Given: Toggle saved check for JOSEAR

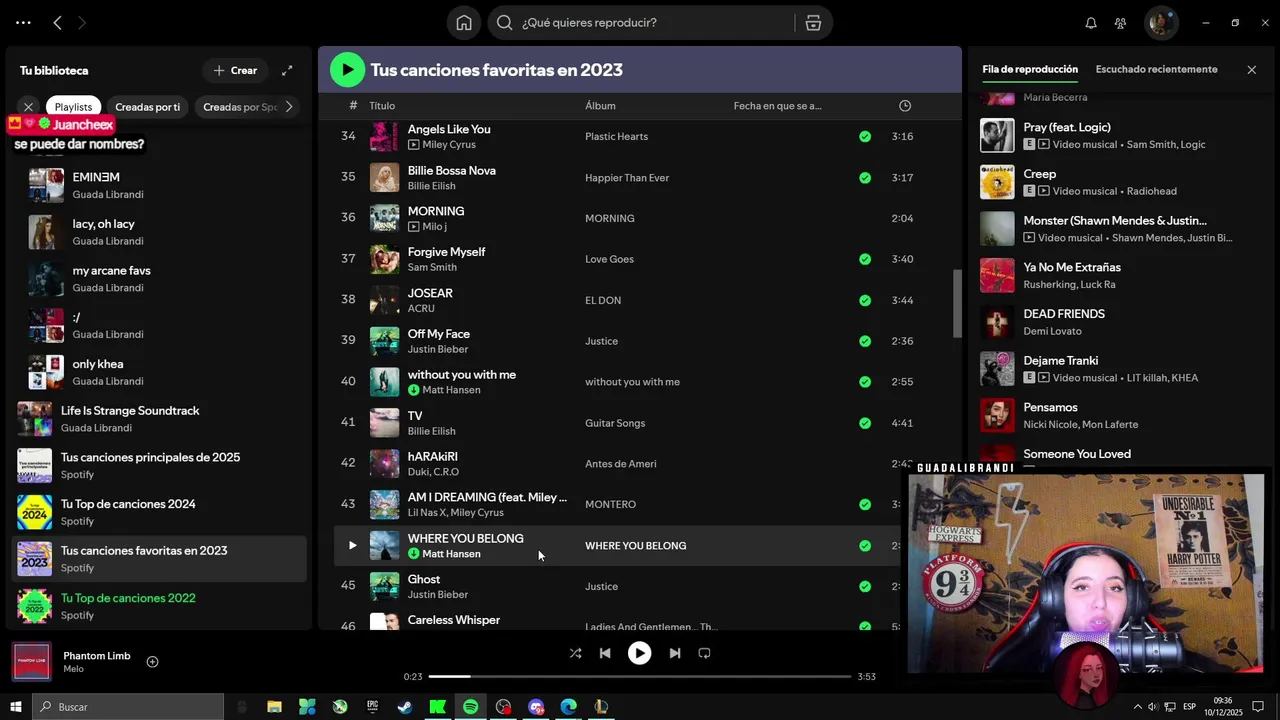Looking at the screenshot, I should pos(865,300).
